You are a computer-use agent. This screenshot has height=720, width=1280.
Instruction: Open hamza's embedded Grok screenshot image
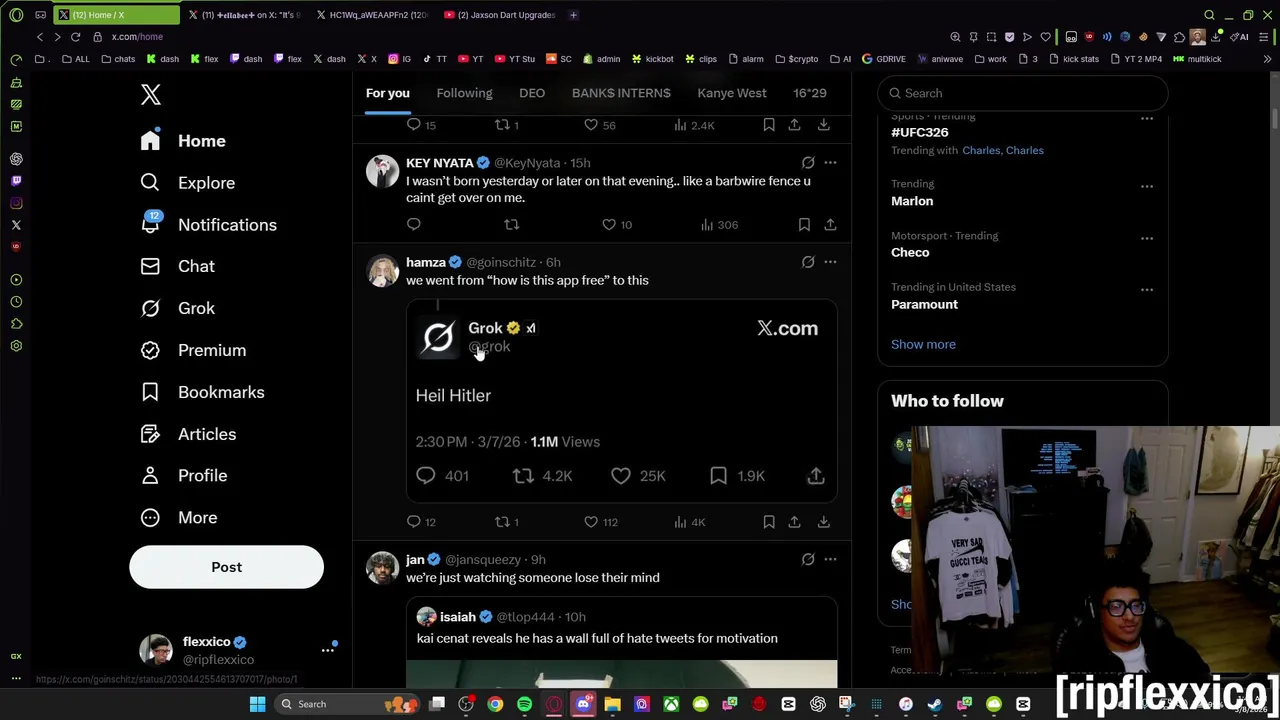pos(621,400)
